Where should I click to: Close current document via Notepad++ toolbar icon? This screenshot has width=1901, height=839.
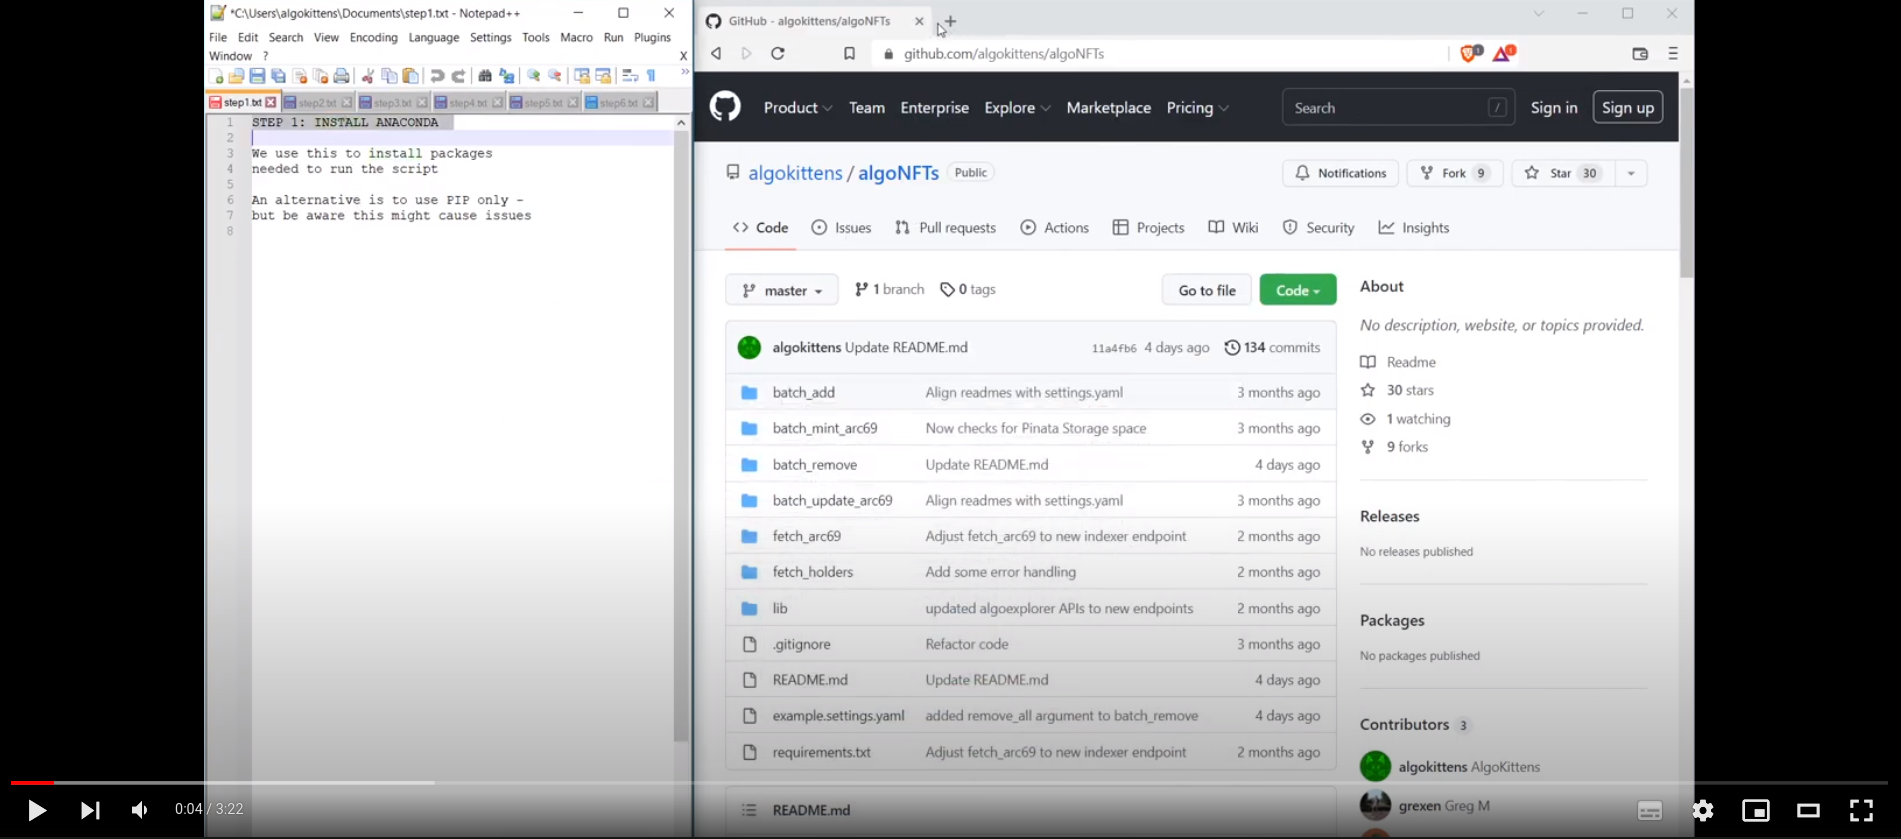300,76
